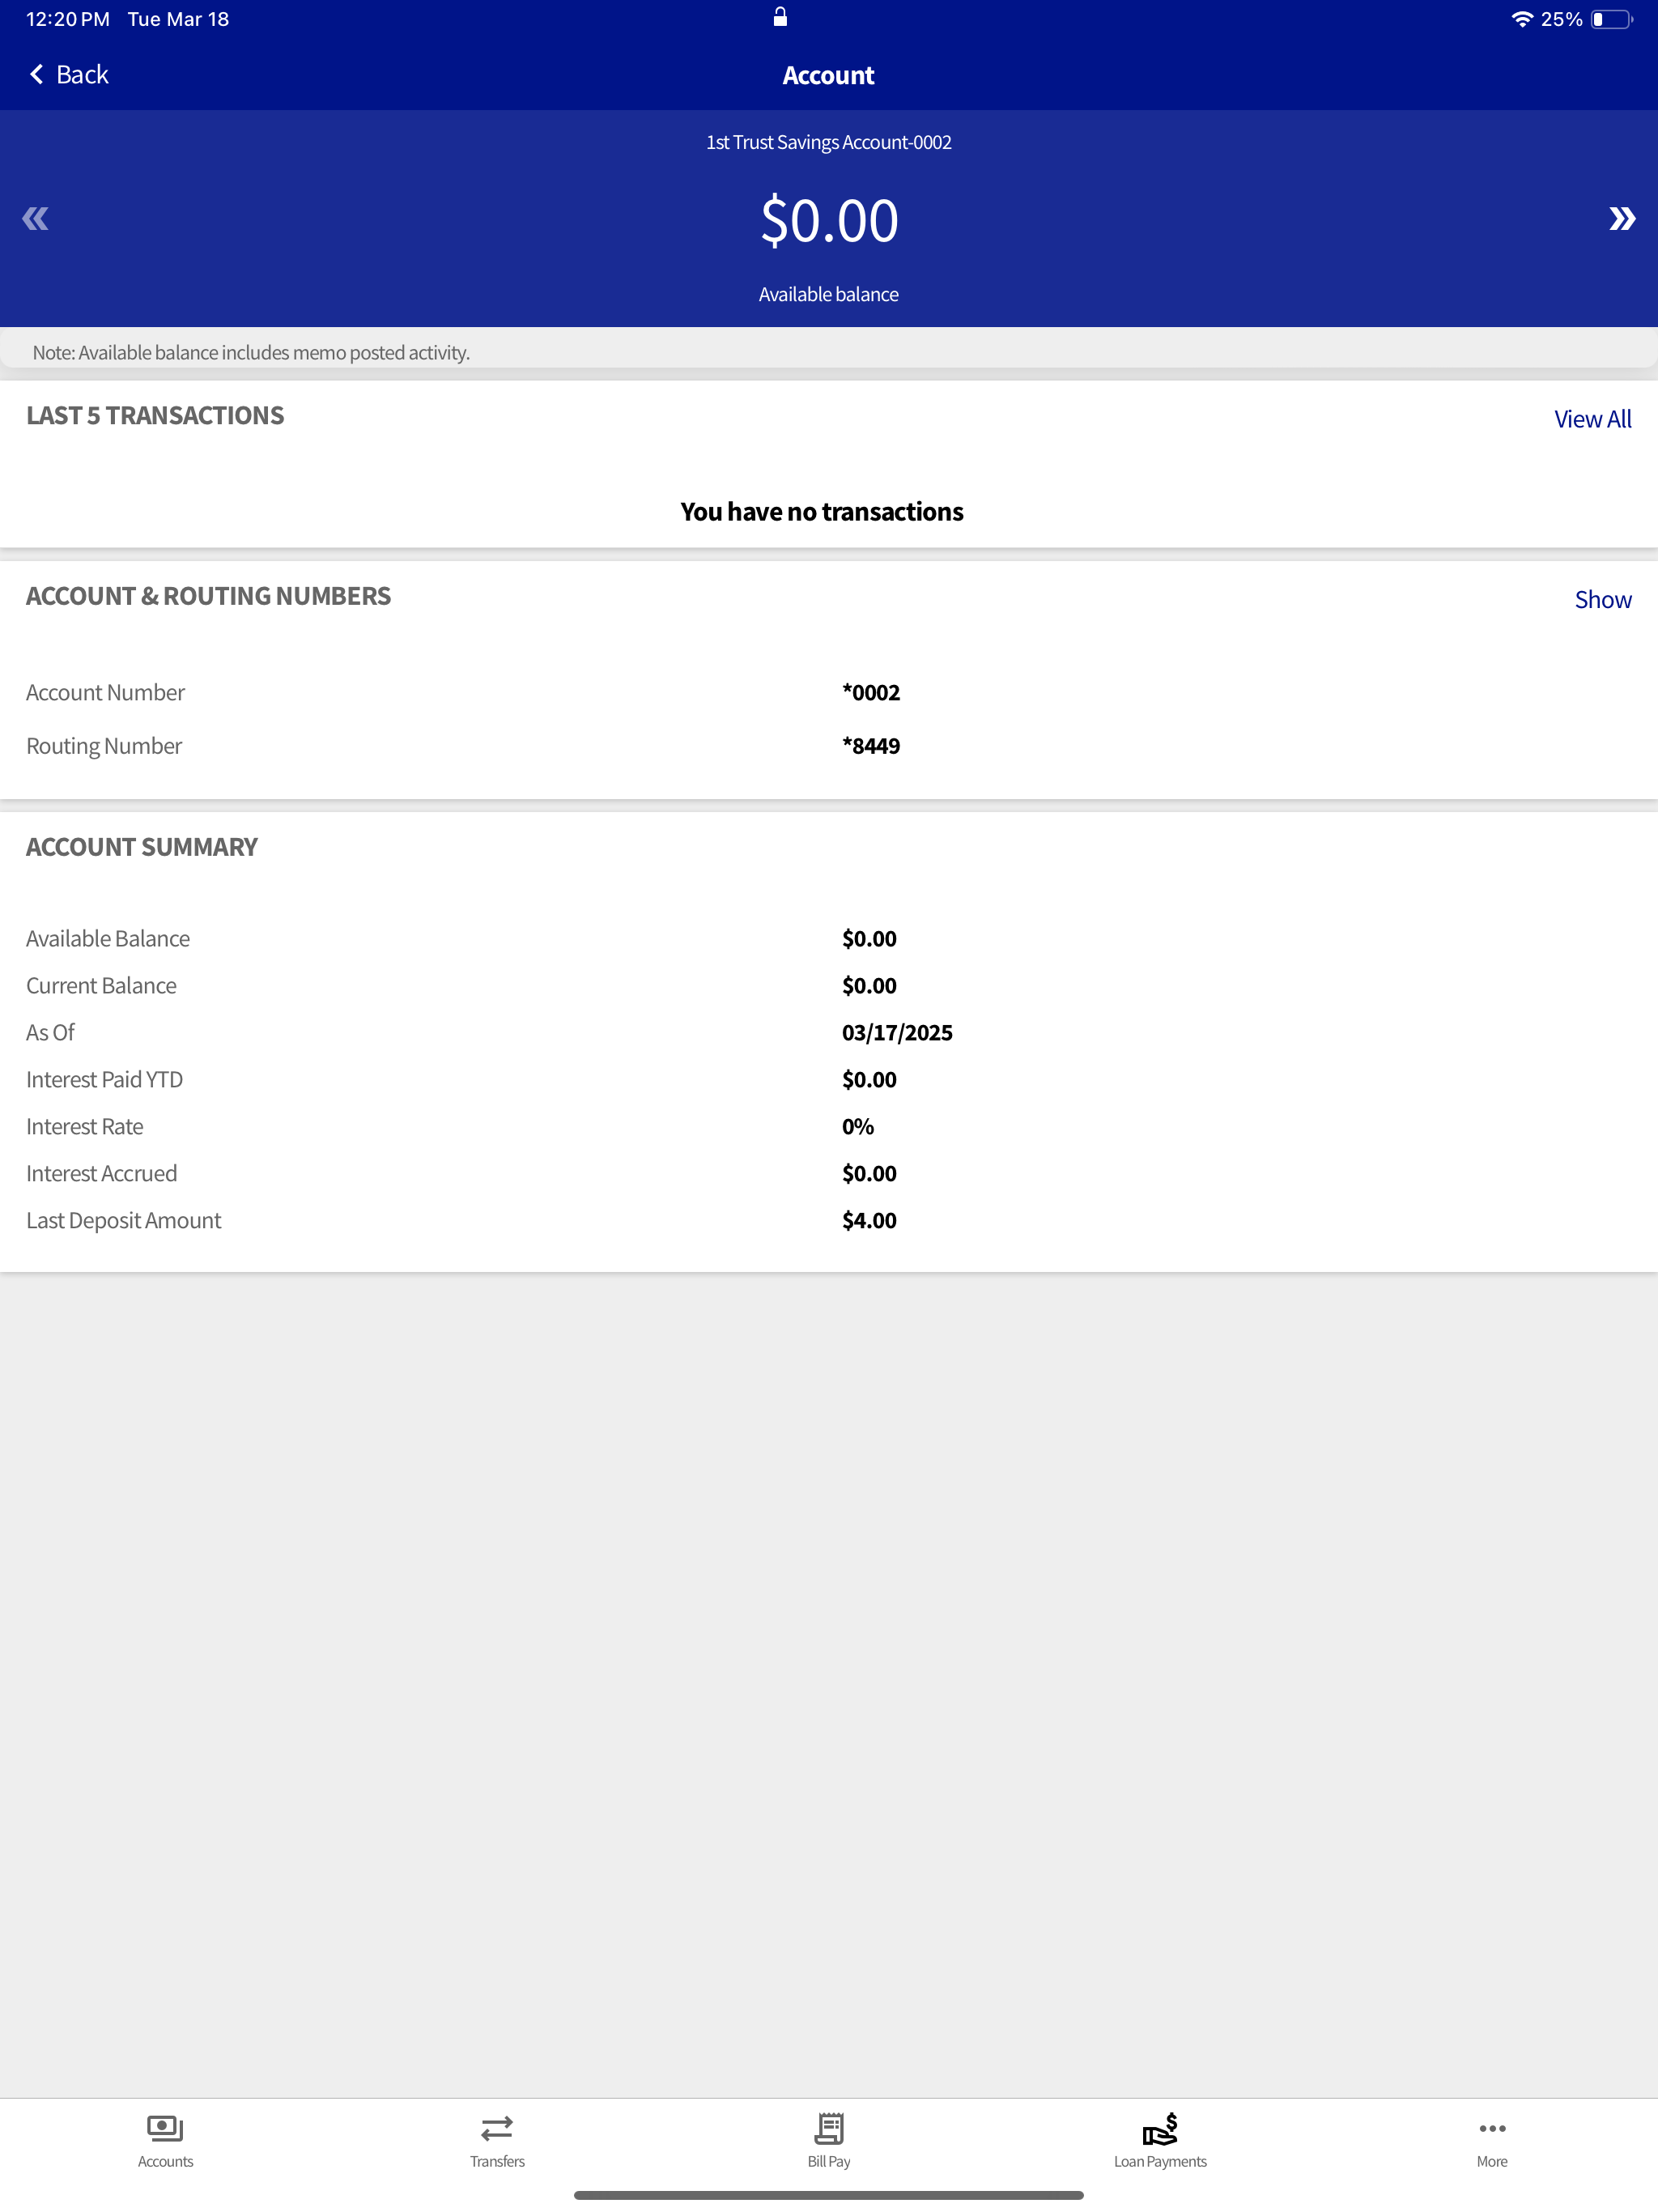Screen dimensions: 1658x2212
Task: Tap the home indicator bar
Action: coord(829,2195)
